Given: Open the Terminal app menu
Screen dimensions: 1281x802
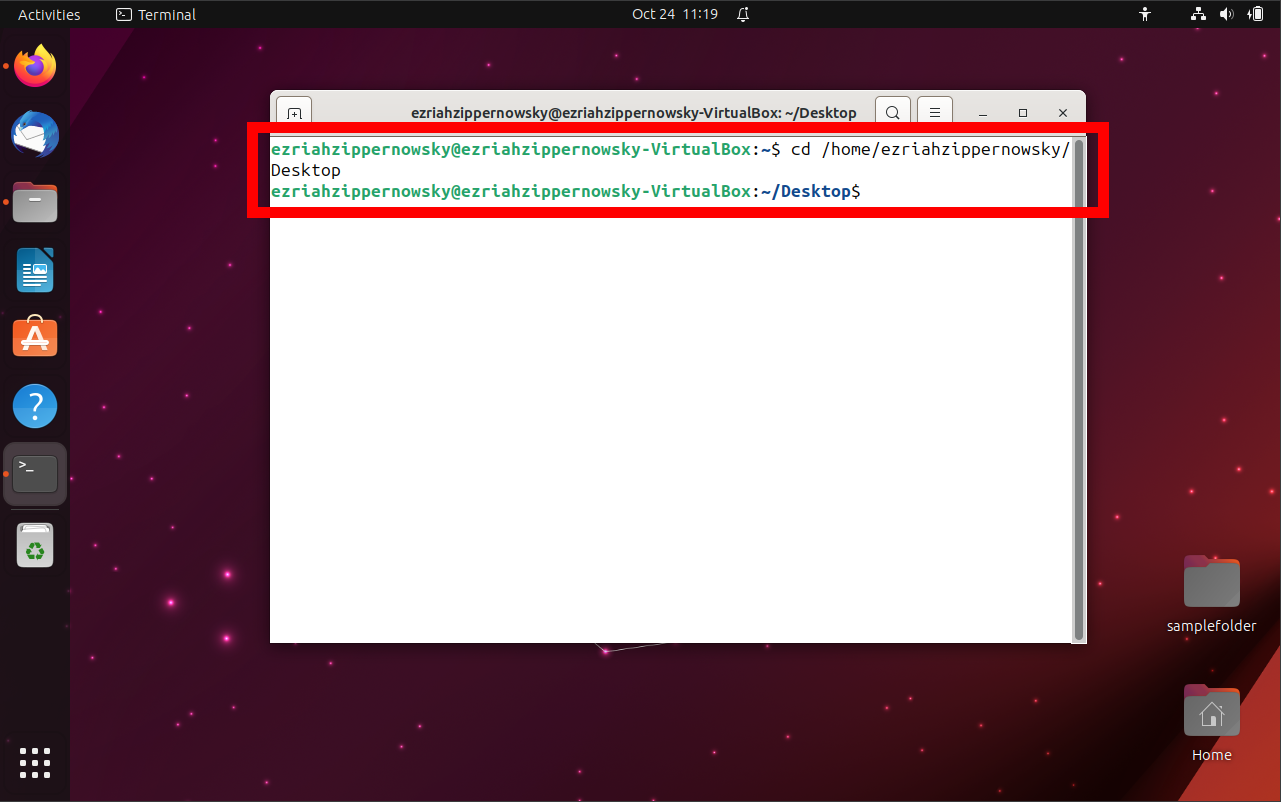Looking at the screenshot, I should pos(155,14).
